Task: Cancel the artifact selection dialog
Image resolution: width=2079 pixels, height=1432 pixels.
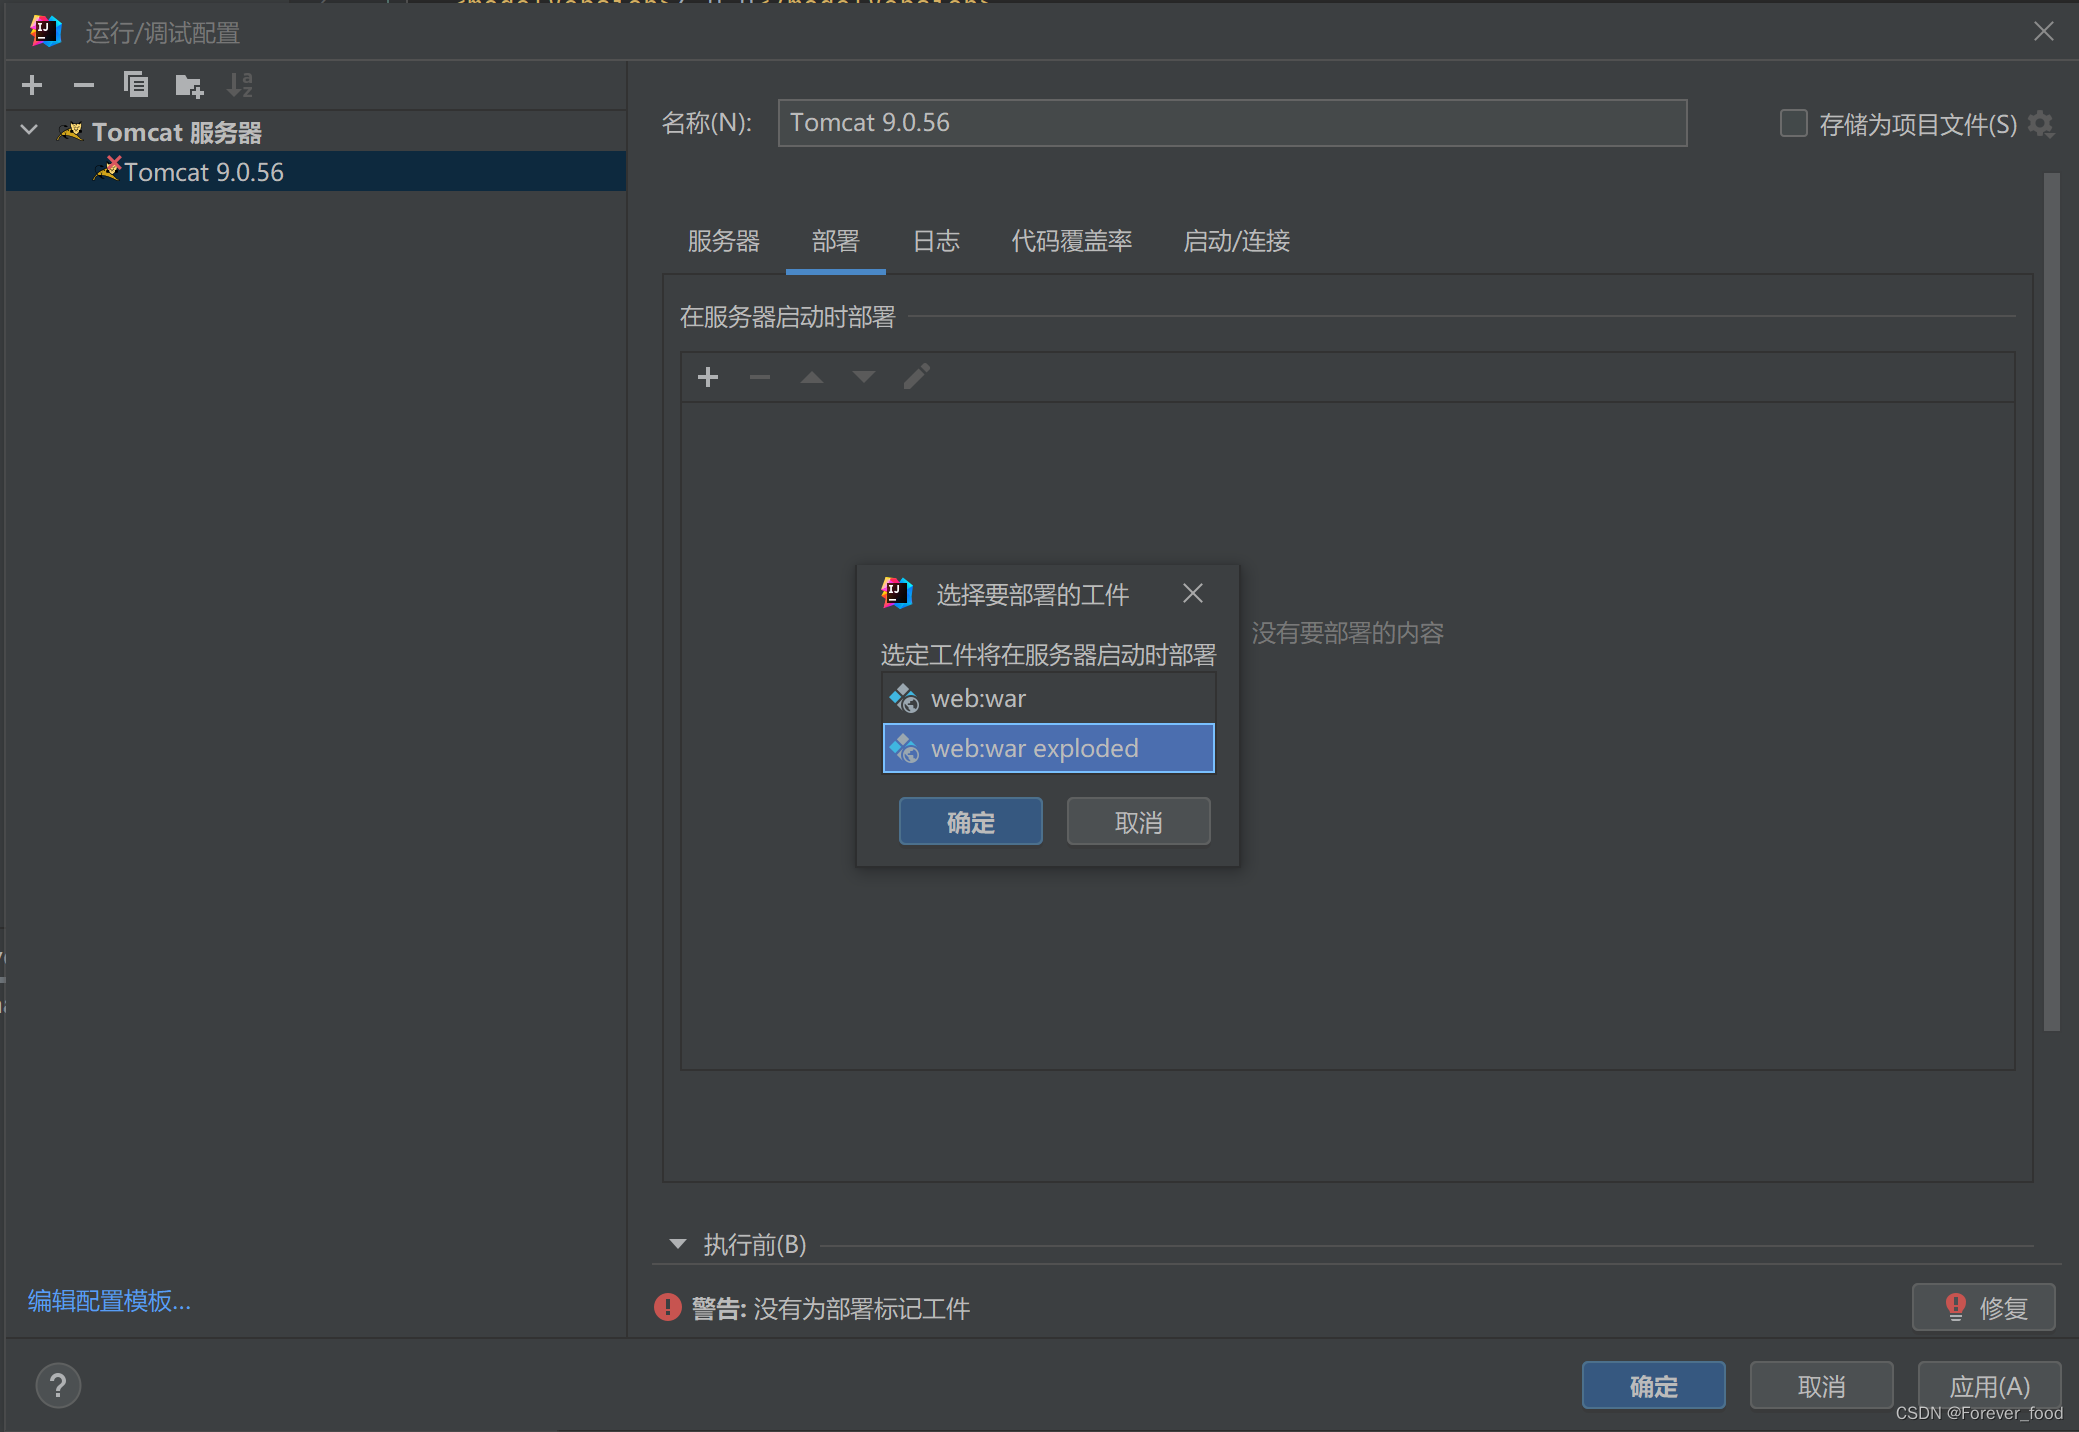Action: point(1138,822)
